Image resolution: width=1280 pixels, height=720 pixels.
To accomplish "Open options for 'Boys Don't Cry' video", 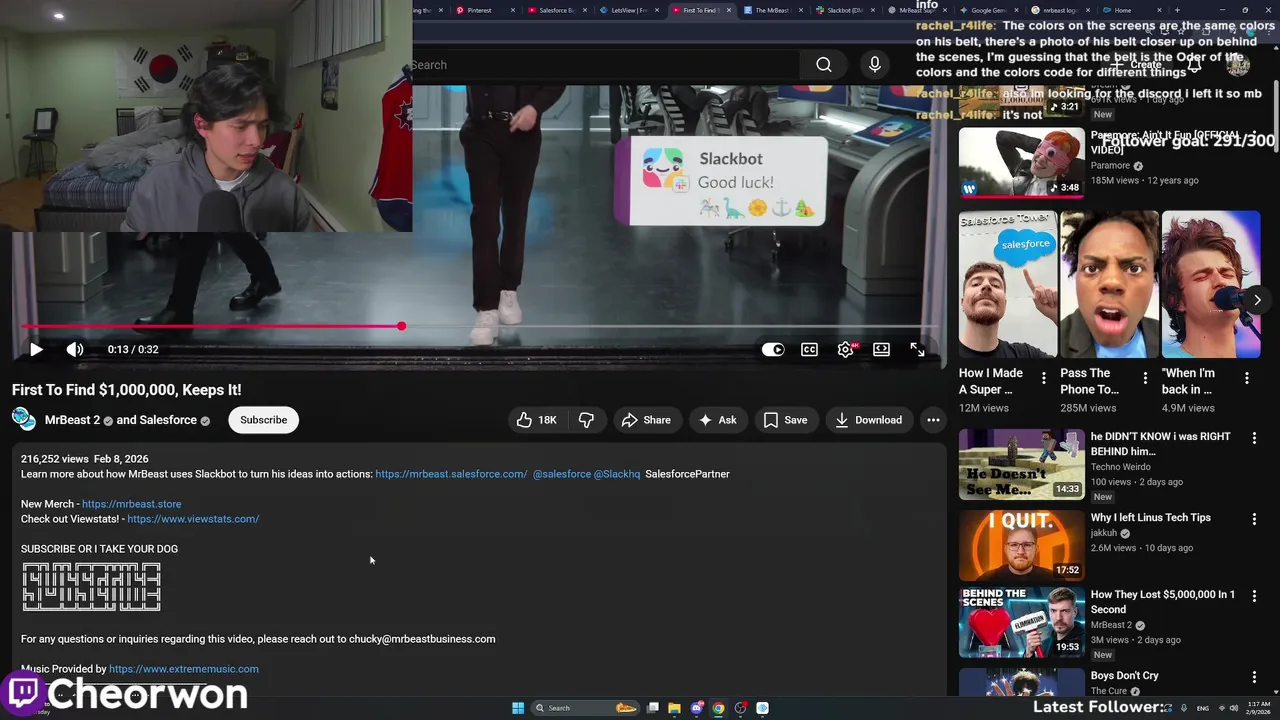I will click(1254, 677).
